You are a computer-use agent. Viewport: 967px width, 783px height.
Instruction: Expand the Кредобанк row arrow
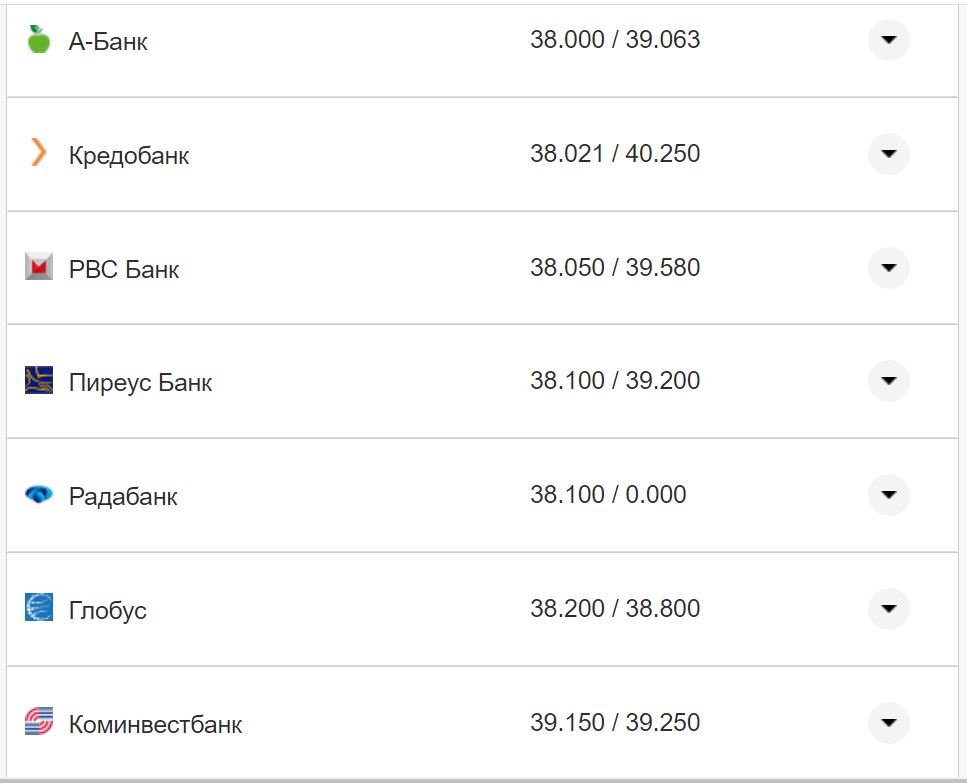(888, 154)
